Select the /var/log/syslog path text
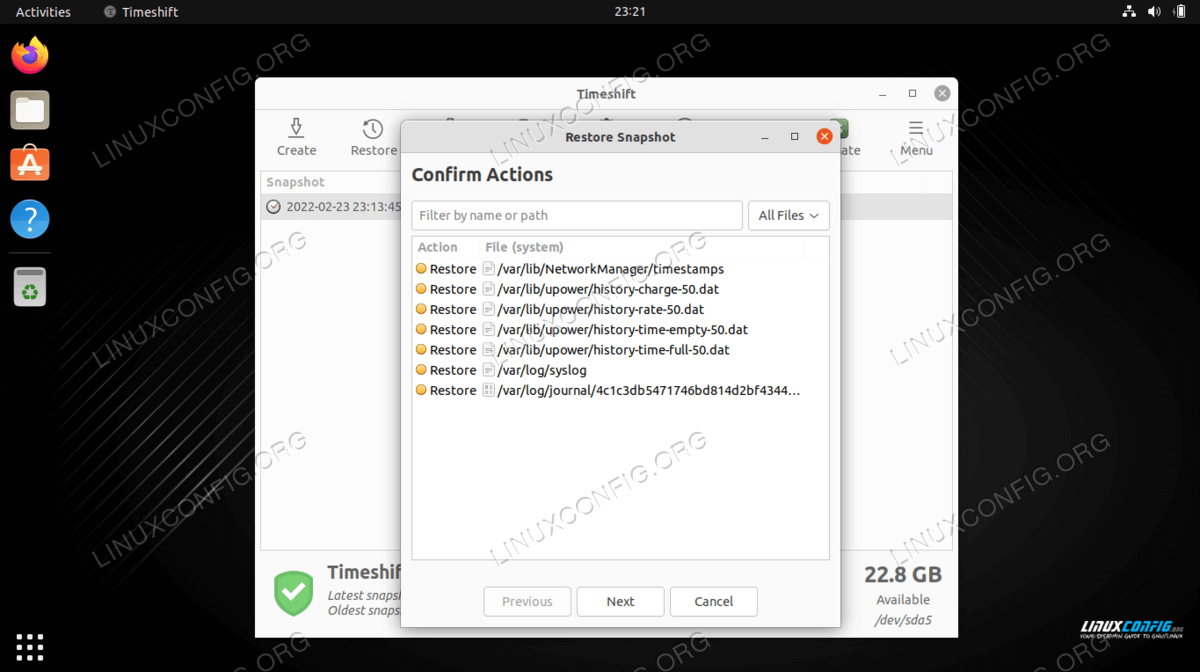Screen dimensions: 1200x672 [x=542, y=370]
